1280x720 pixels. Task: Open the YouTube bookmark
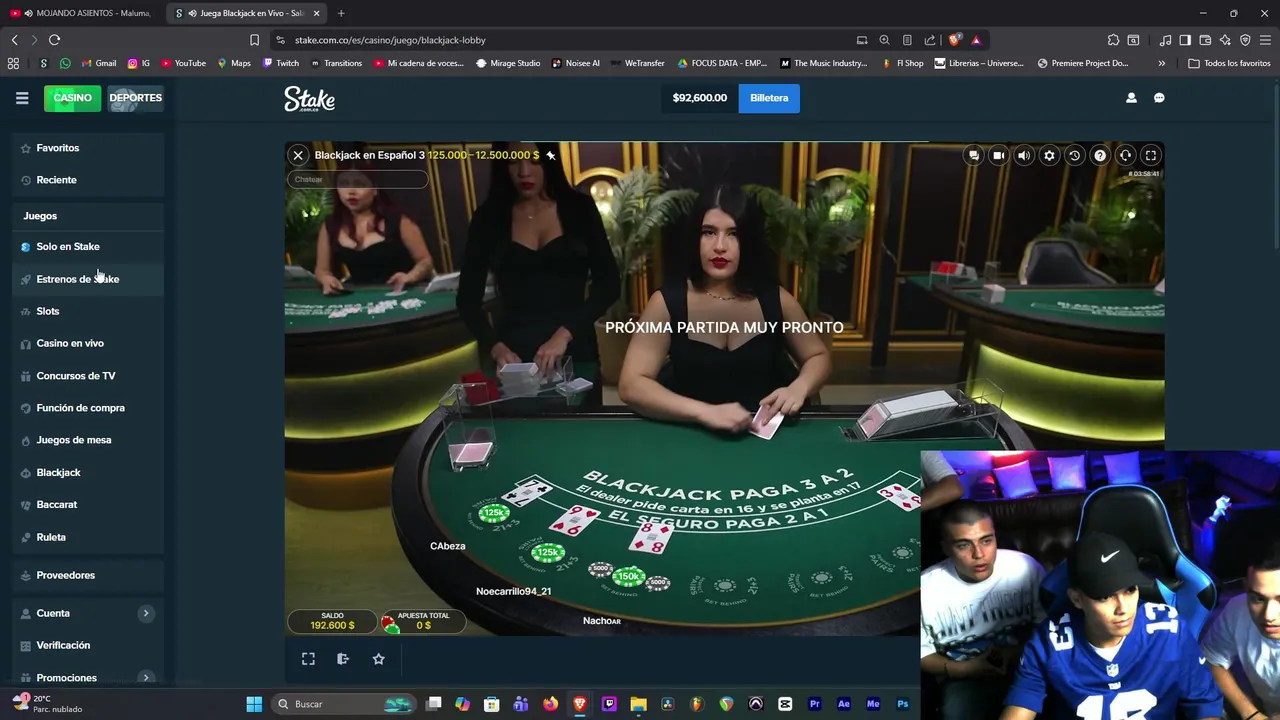click(183, 63)
